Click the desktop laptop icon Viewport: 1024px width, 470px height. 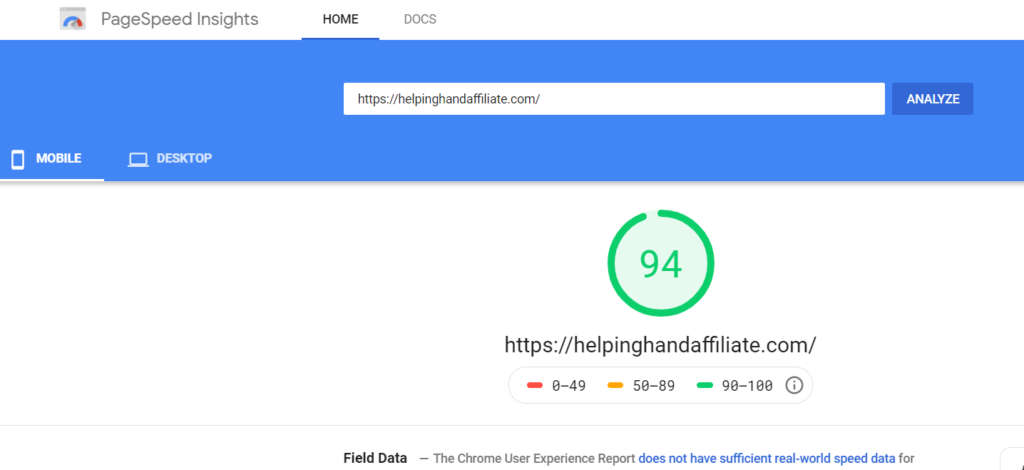tap(138, 159)
